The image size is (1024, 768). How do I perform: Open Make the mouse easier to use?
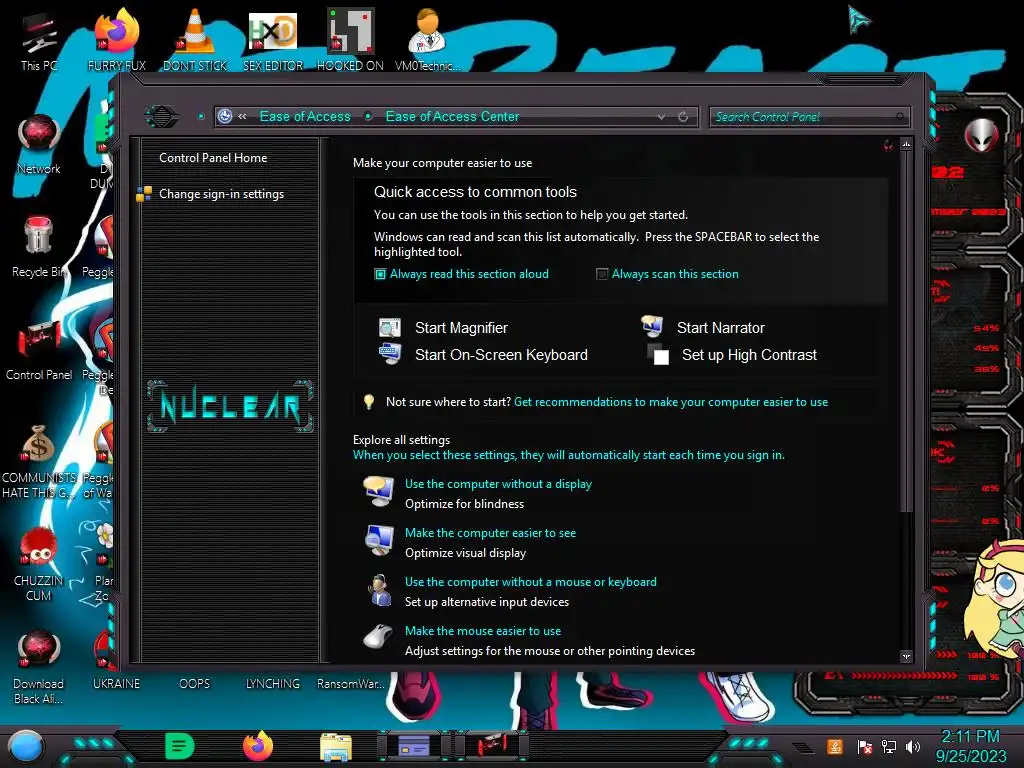[x=483, y=631]
